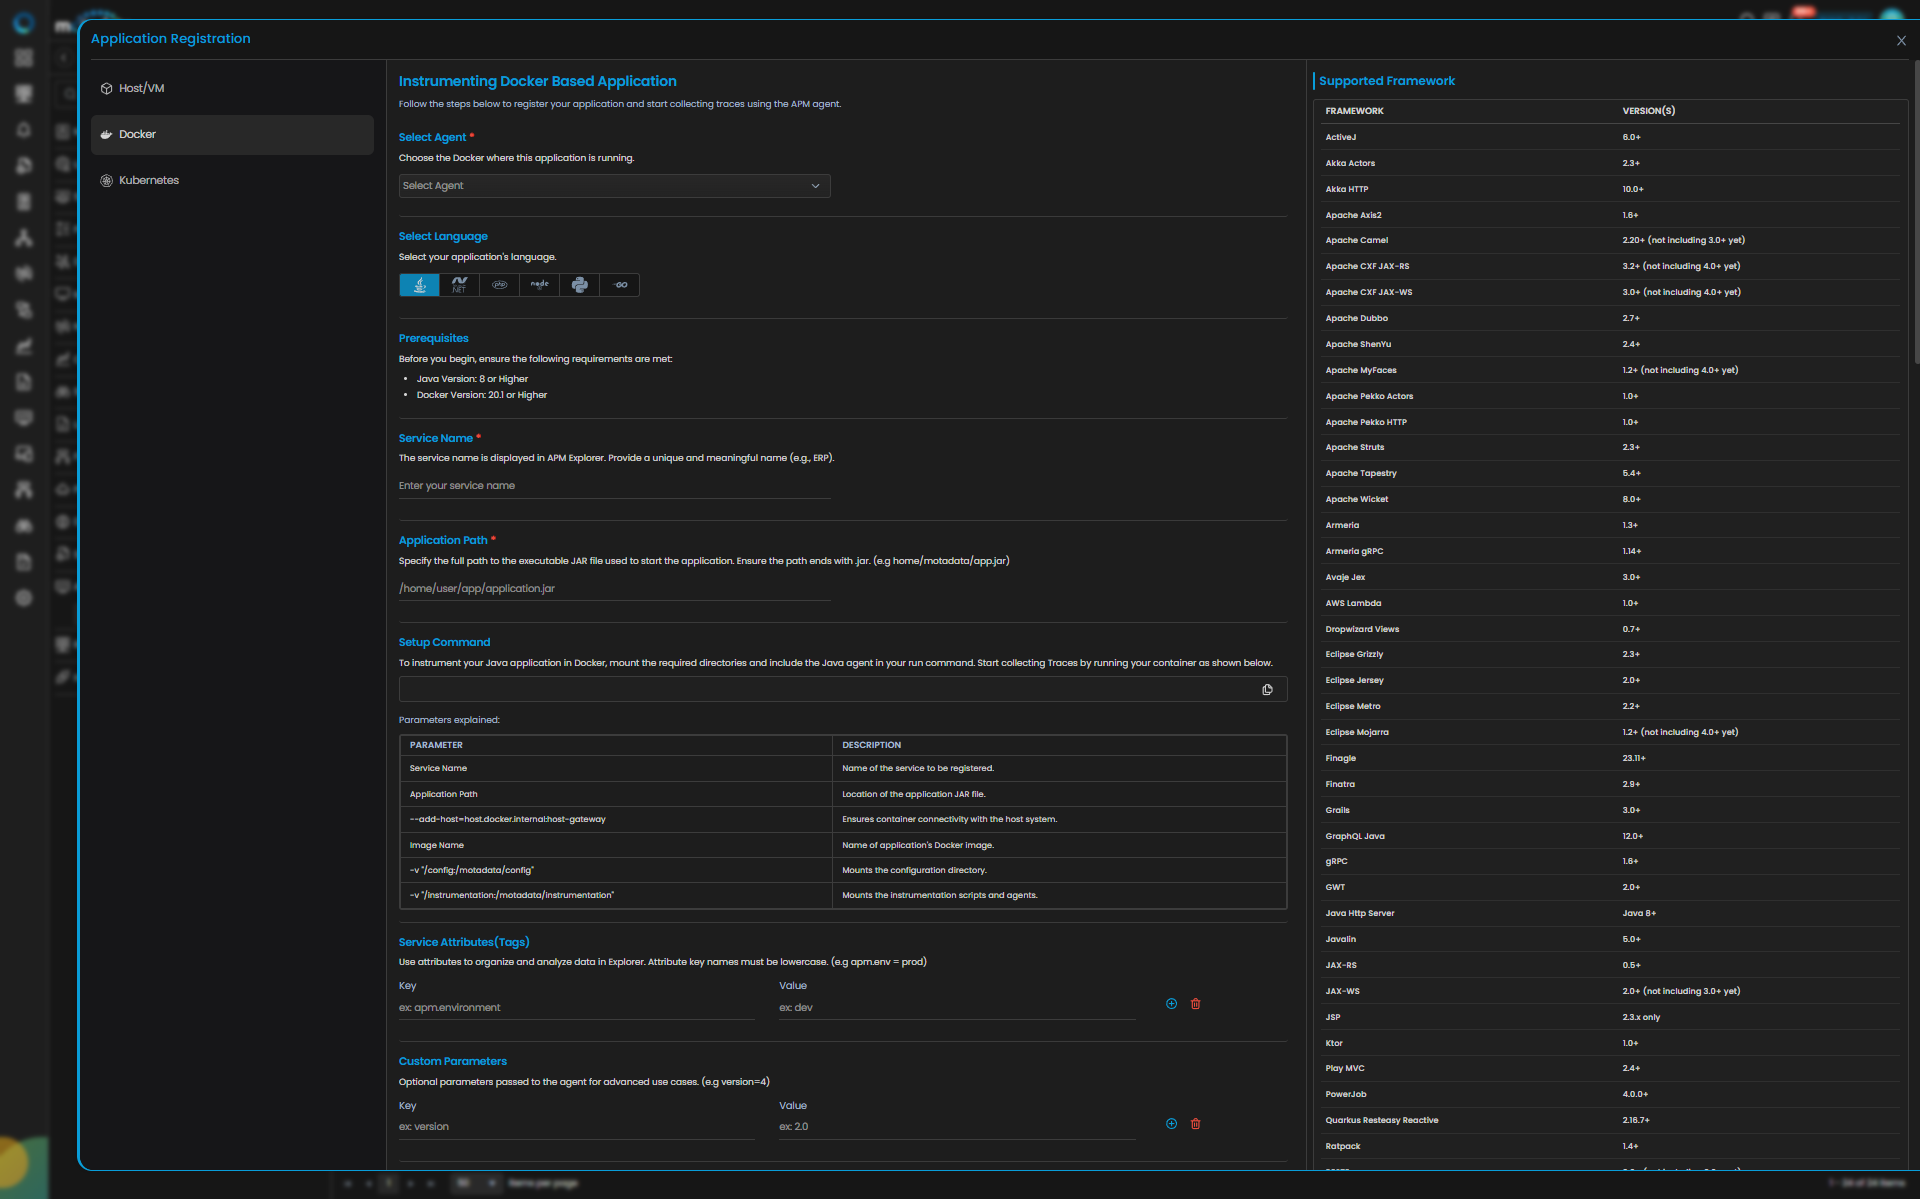The height and width of the screenshot is (1199, 1920).
Task: Select Java language icon
Action: [419, 285]
